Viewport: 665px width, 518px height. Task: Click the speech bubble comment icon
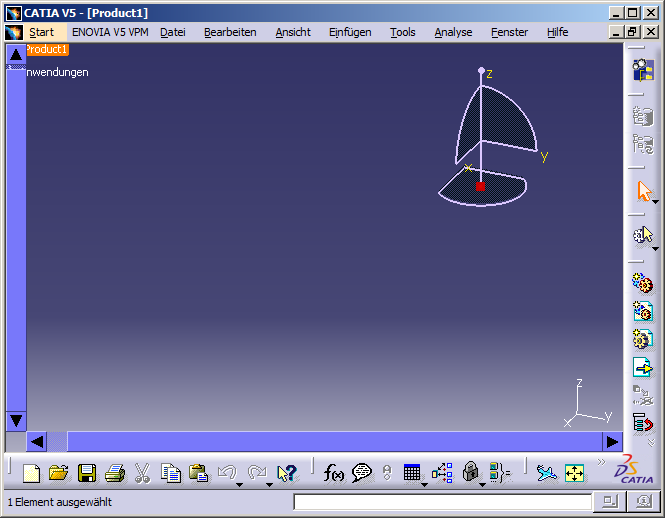(x=362, y=473)
